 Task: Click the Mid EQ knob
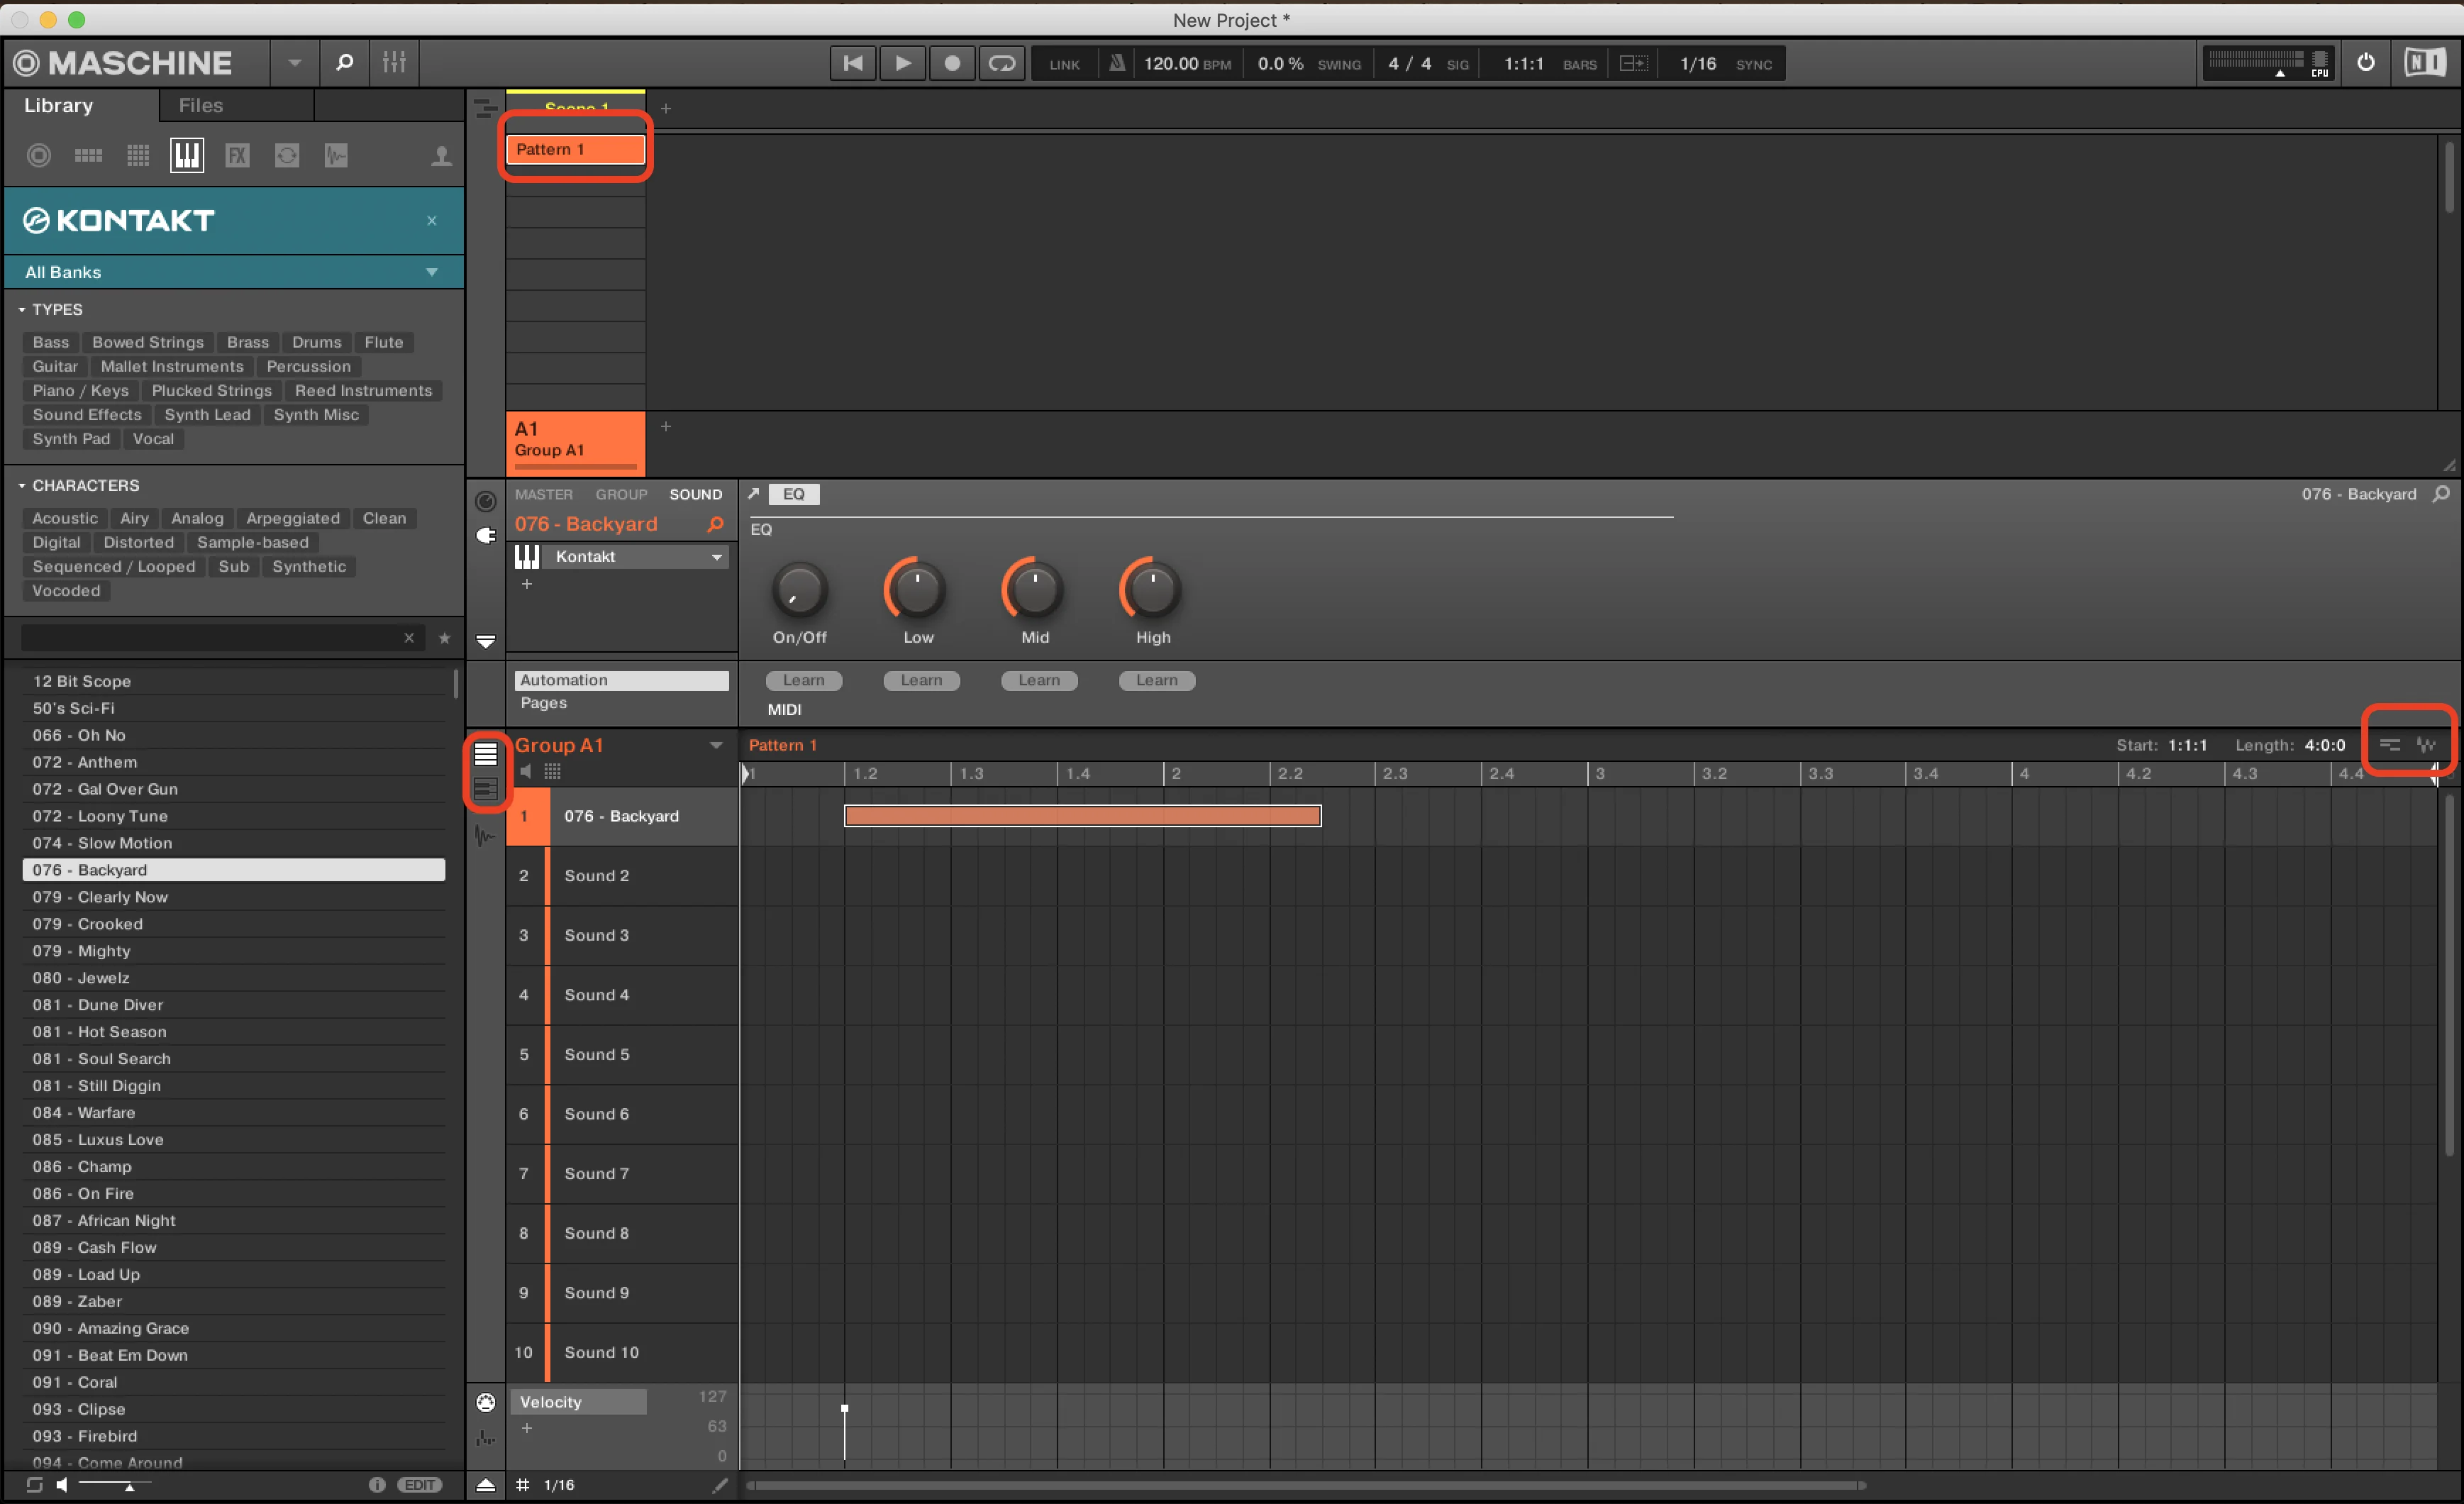[x=1034, y=589]
